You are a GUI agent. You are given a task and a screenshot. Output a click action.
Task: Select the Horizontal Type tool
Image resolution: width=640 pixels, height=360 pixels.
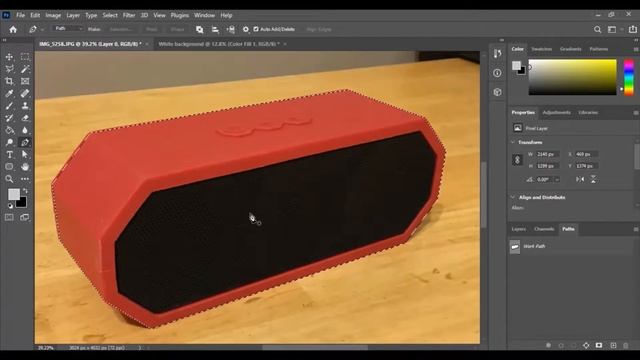pos(9,155)
